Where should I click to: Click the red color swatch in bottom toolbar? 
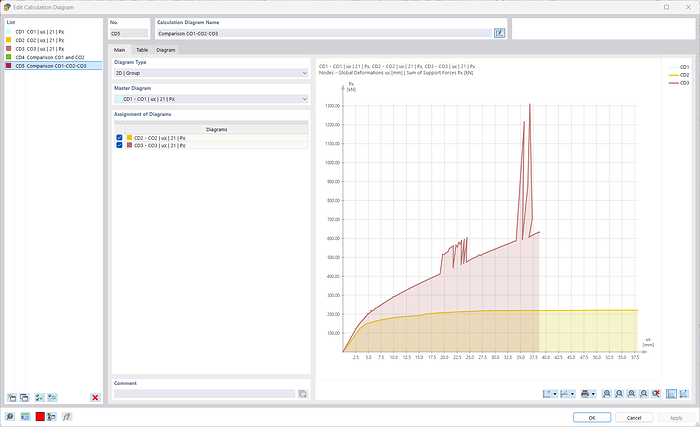[x=41, y=416]
